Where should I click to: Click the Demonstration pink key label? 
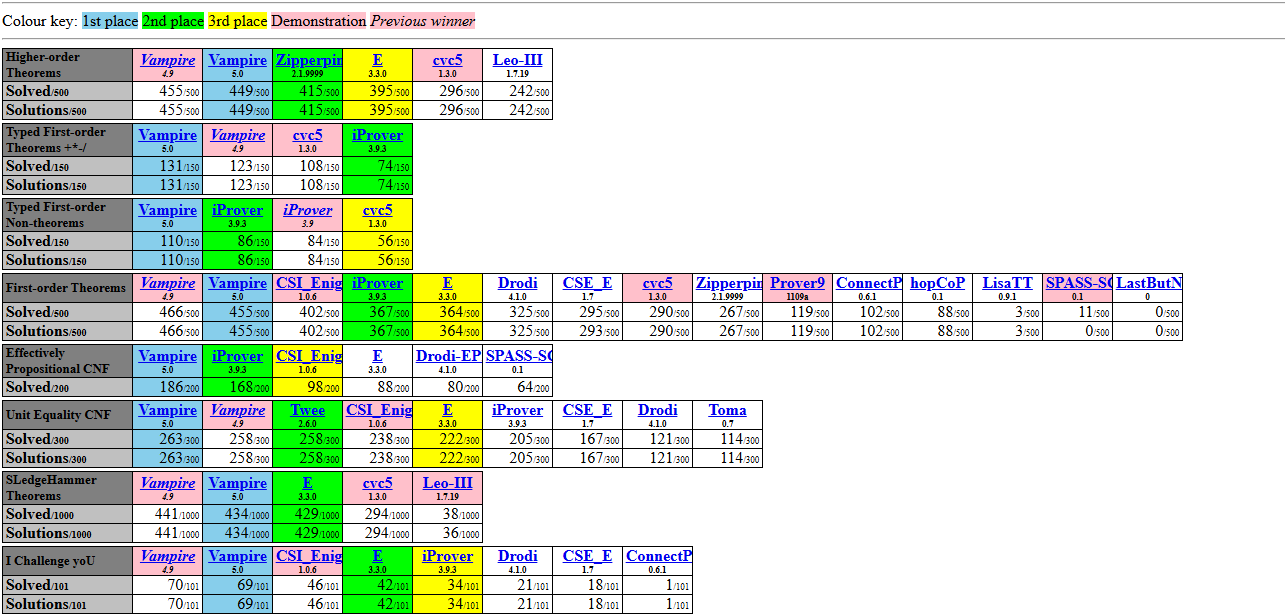click(319, 21)
